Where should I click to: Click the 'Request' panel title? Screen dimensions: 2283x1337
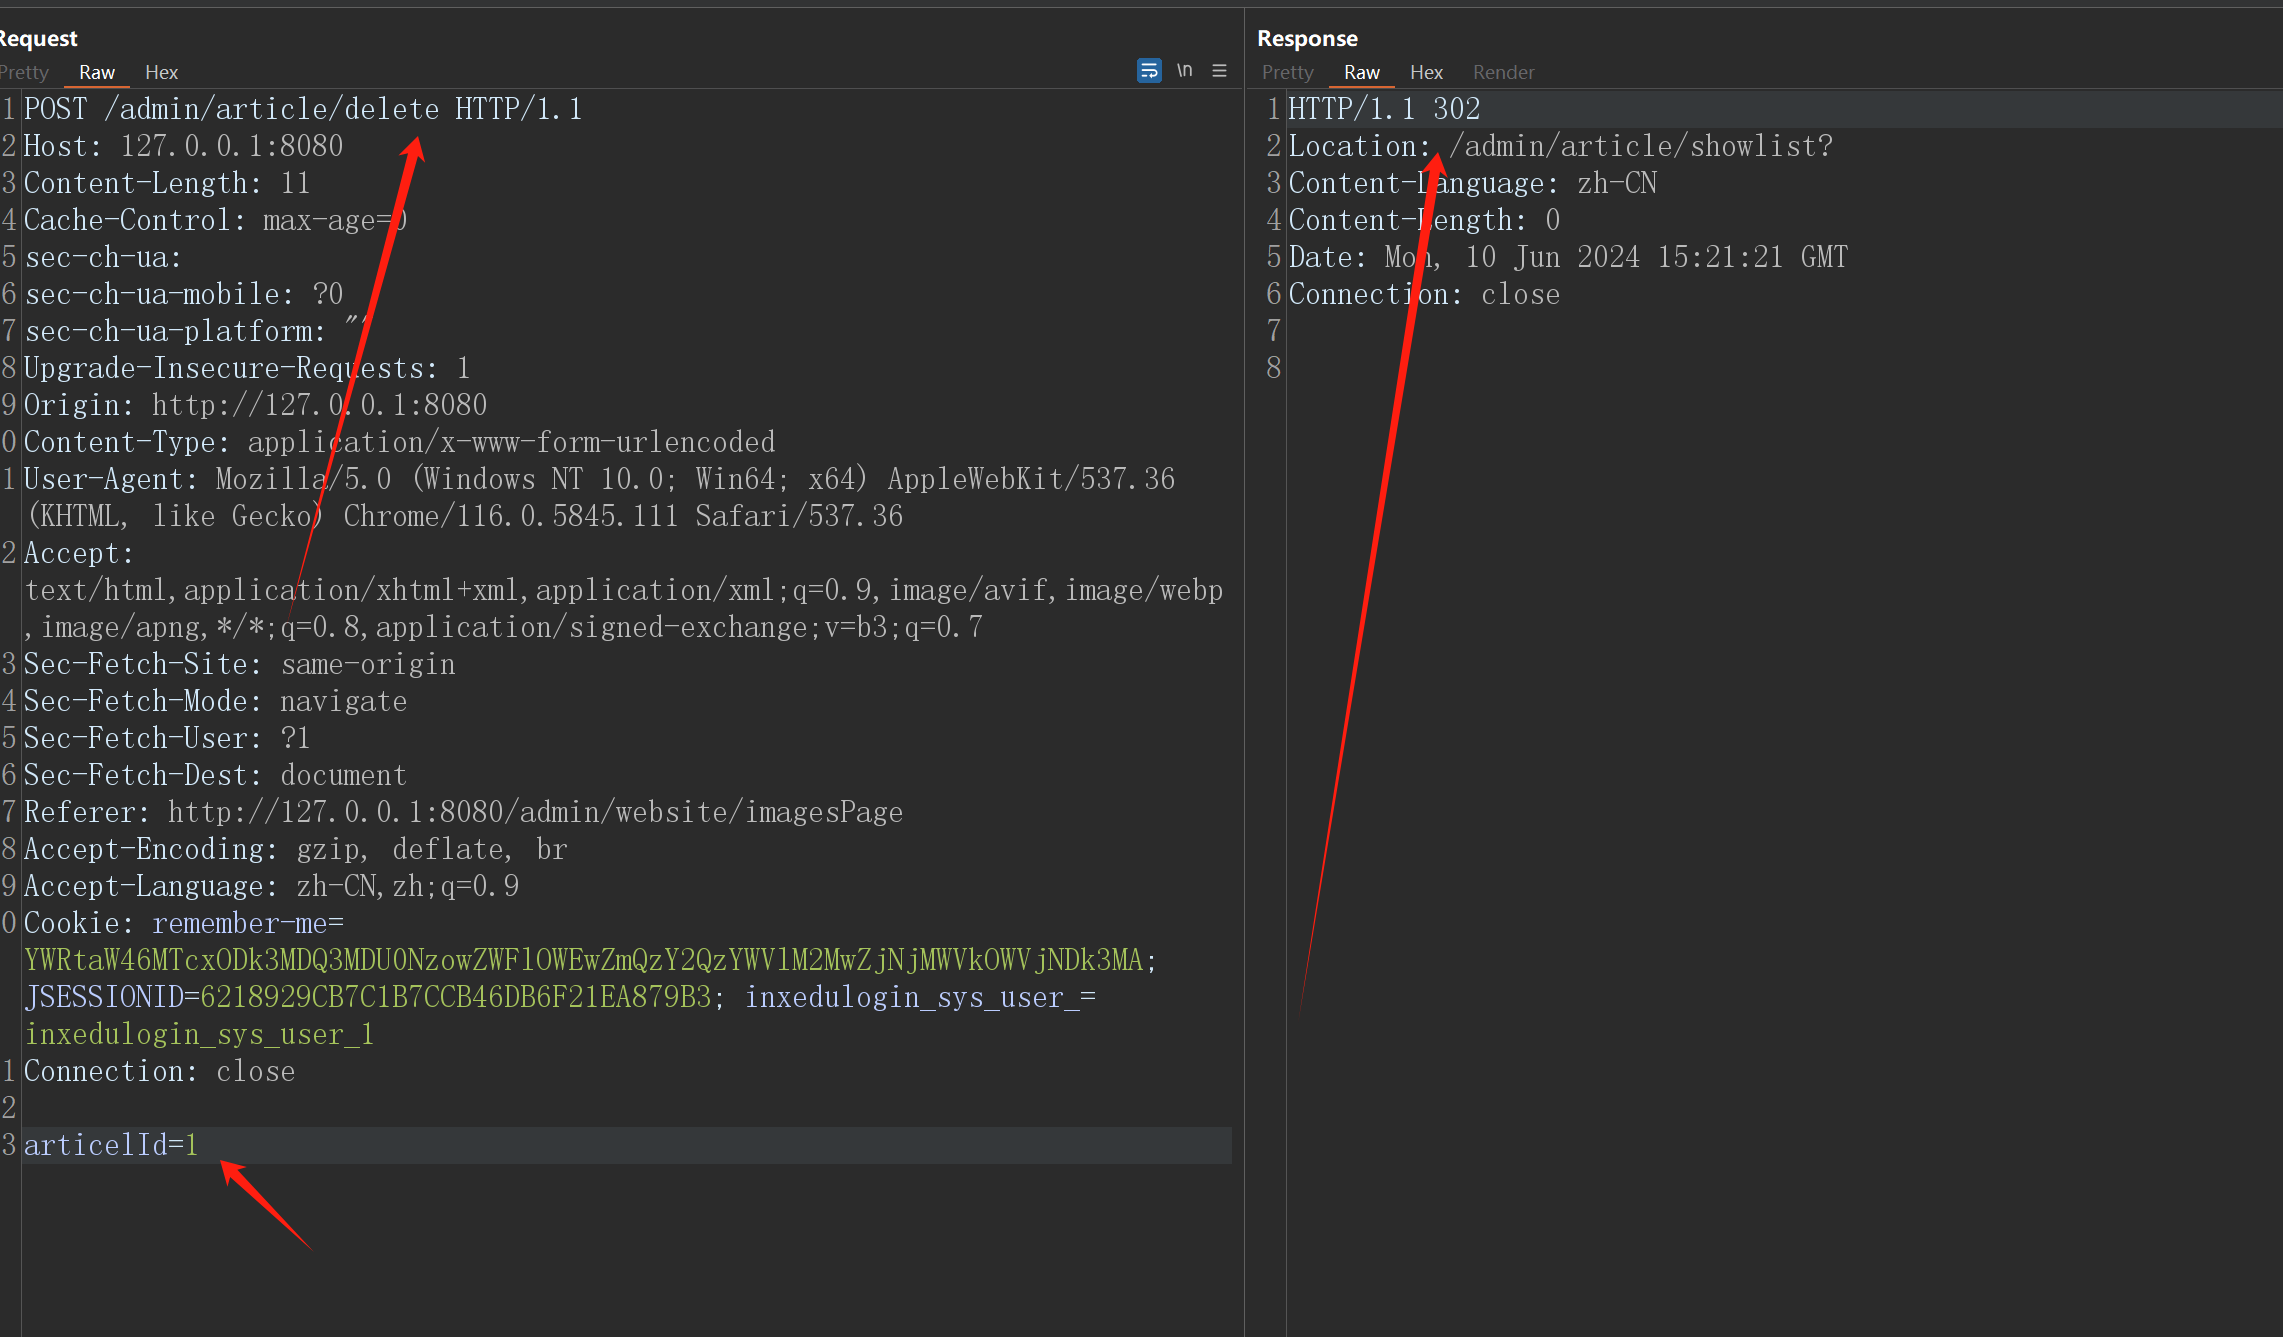[38, 38]
